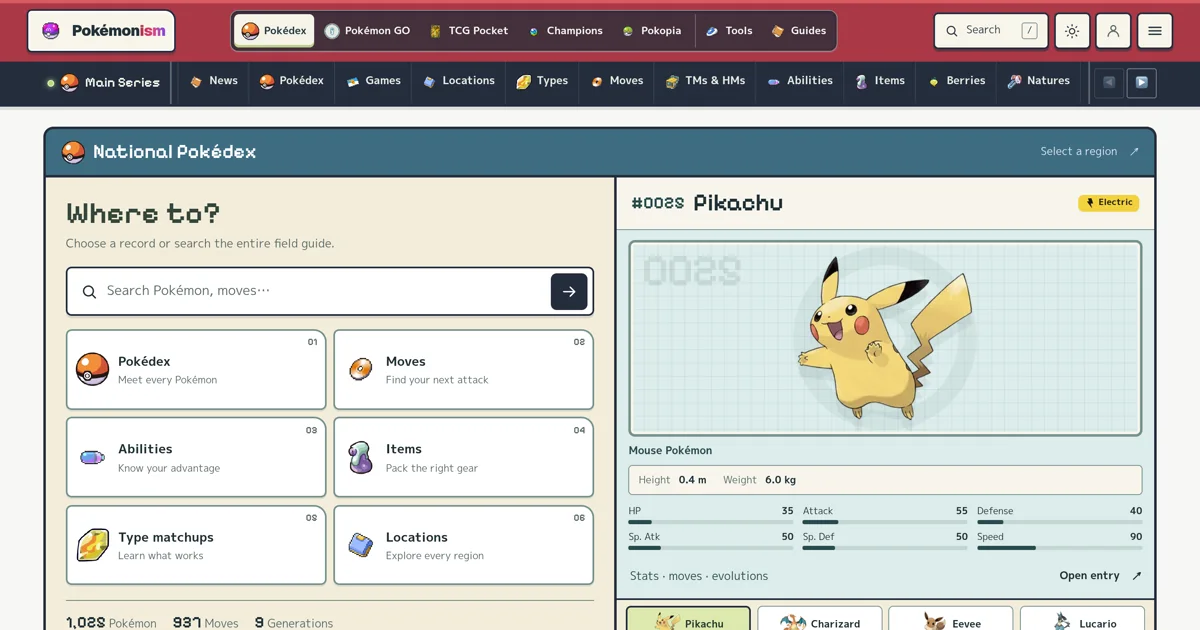
Task: Open the Select a region link
Action: tap(1089, 151)
